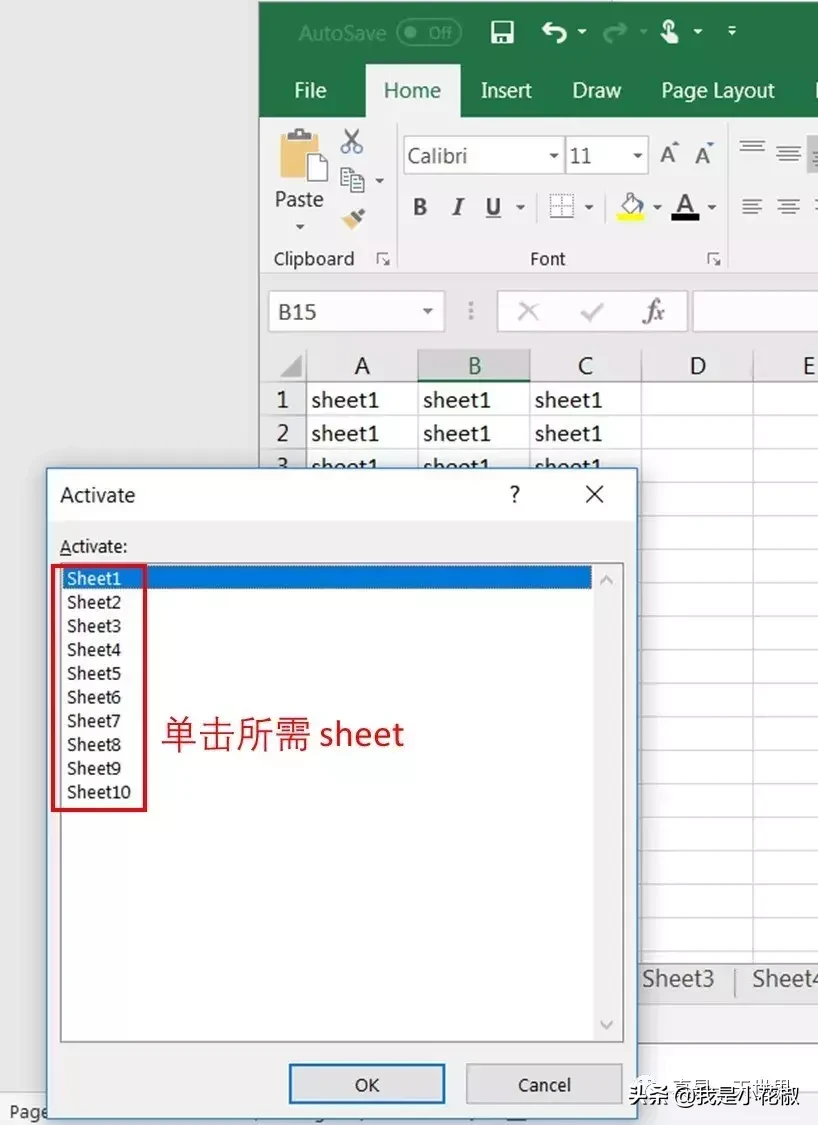
Task: Go to the Page Layout tab
Action: (x=718, y=90)
